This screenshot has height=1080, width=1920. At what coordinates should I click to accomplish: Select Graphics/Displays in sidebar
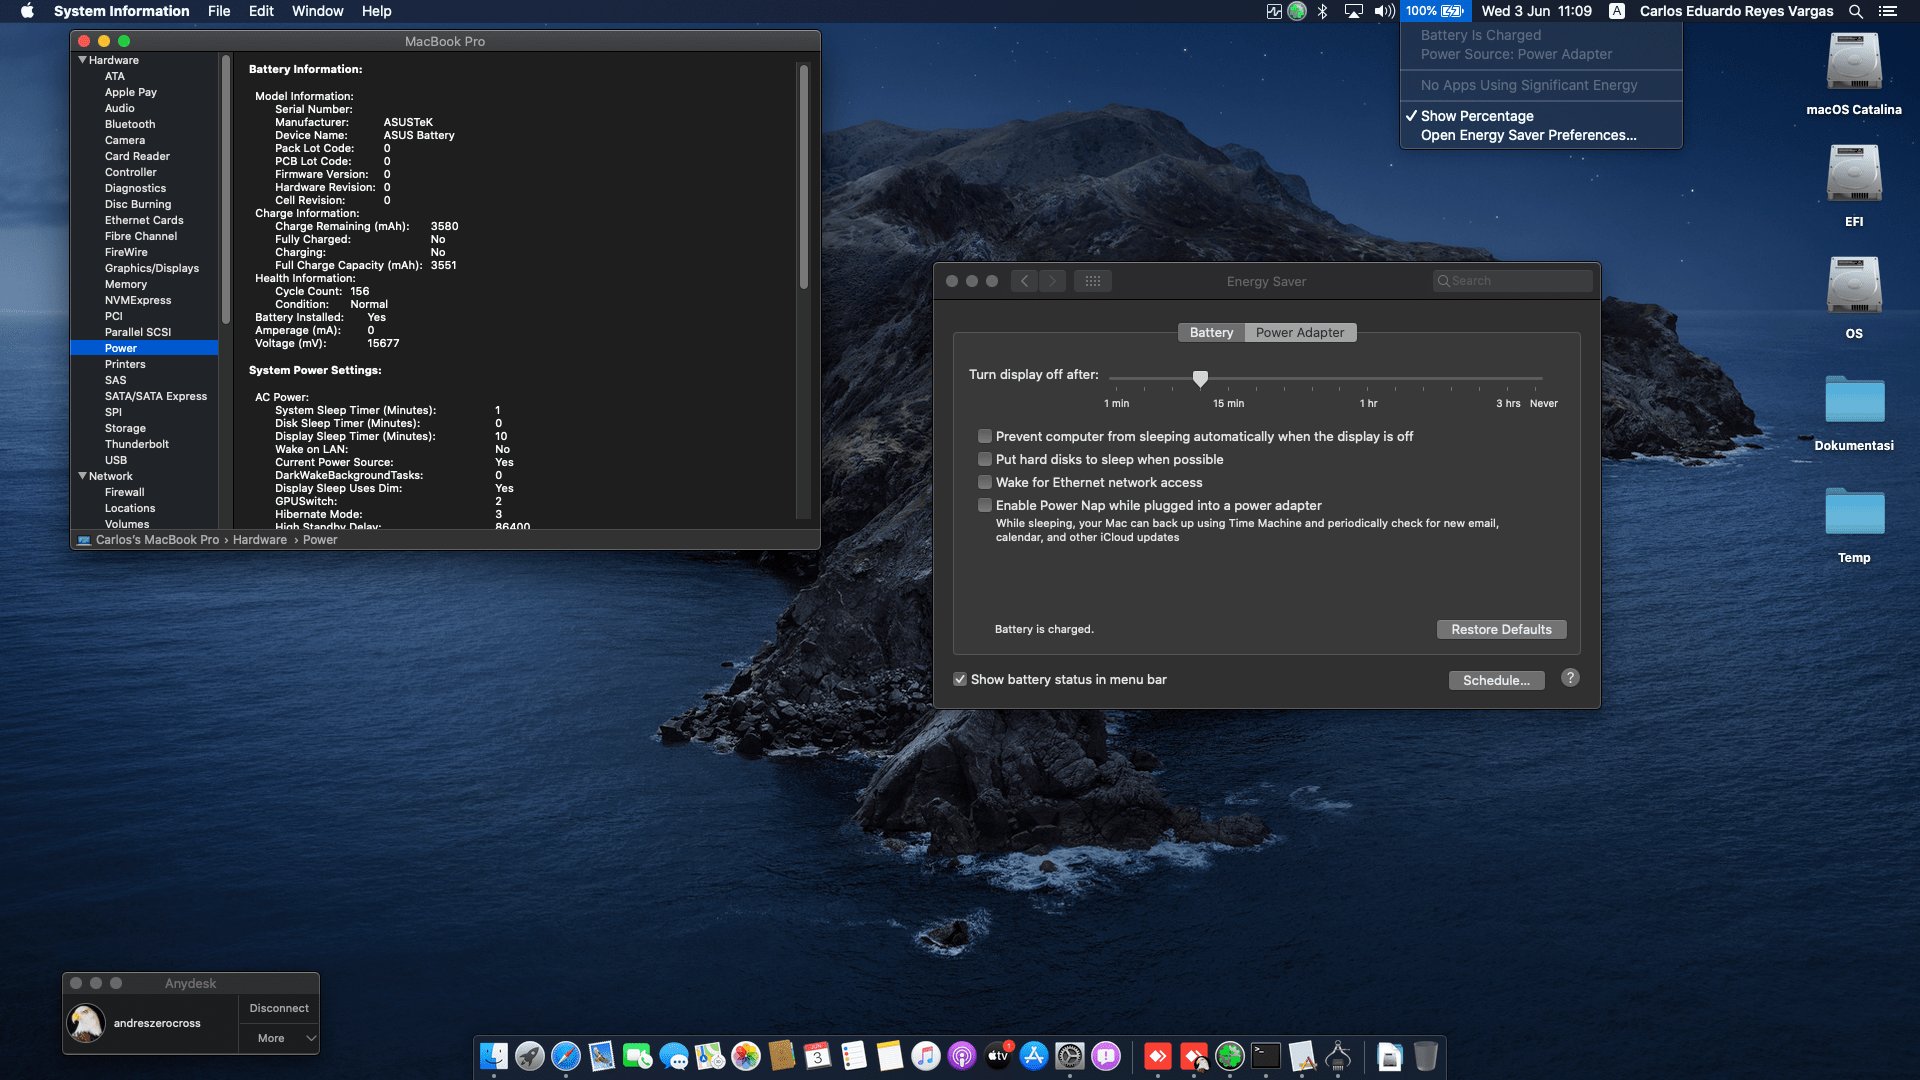pyautogui.click(x=152, y=268)
